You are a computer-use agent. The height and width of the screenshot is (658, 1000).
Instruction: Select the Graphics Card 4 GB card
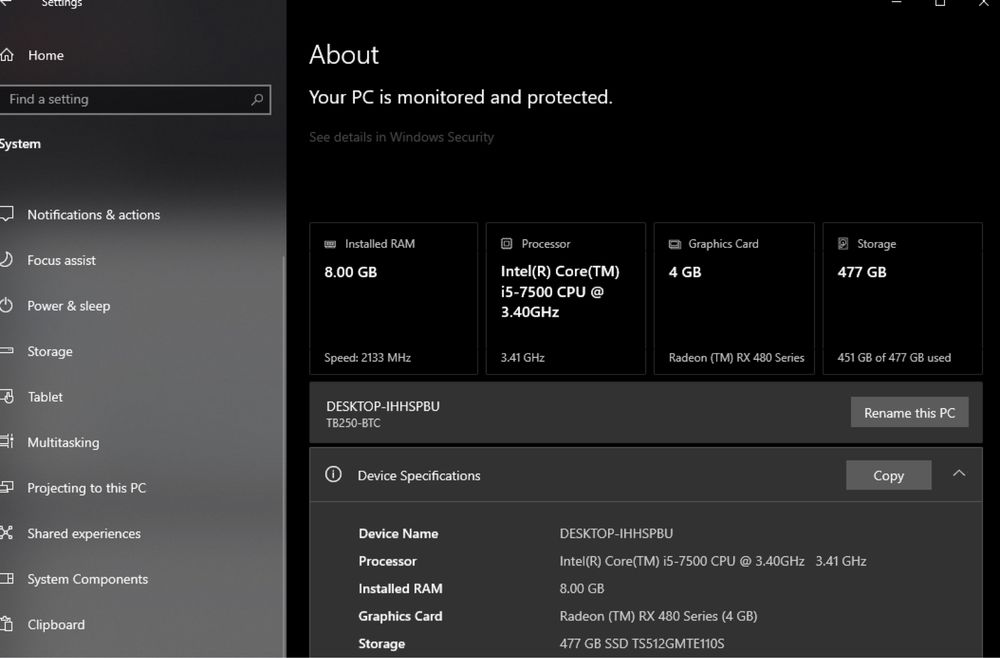pyautogui.click(x=734, y=298)
